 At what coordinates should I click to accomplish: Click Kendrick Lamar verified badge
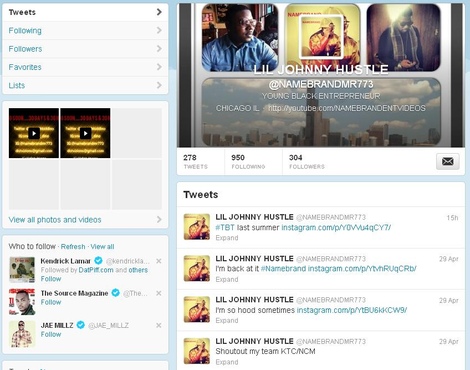click(98, 260)
